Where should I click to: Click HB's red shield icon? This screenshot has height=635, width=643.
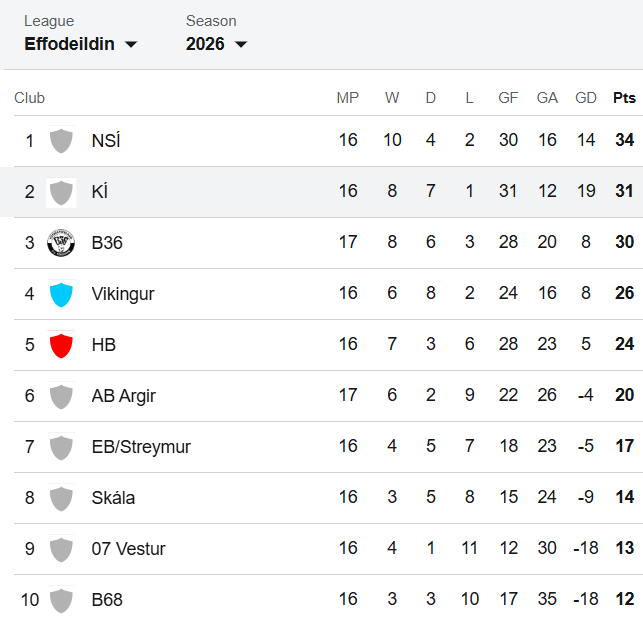coord(61,345)
